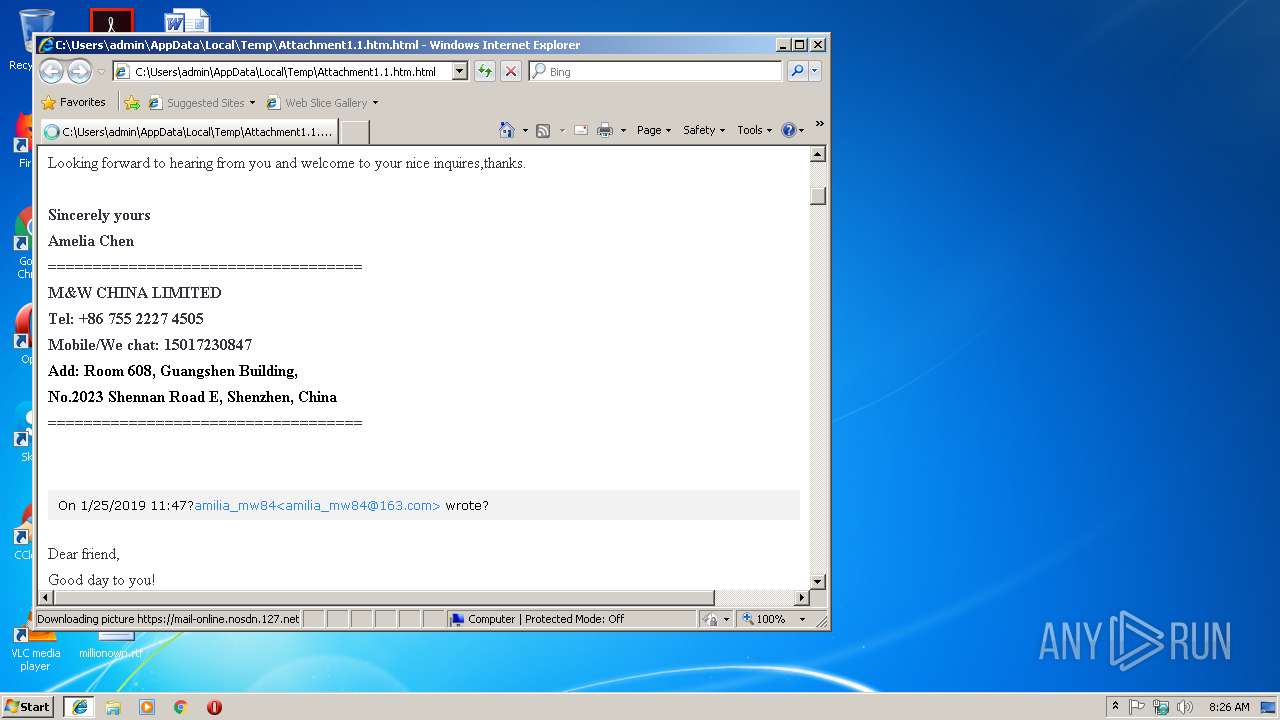This screenshot has width=1280, height=720.
Task: Click the vertical scrollbar thumb
Action: click(818, 195)
